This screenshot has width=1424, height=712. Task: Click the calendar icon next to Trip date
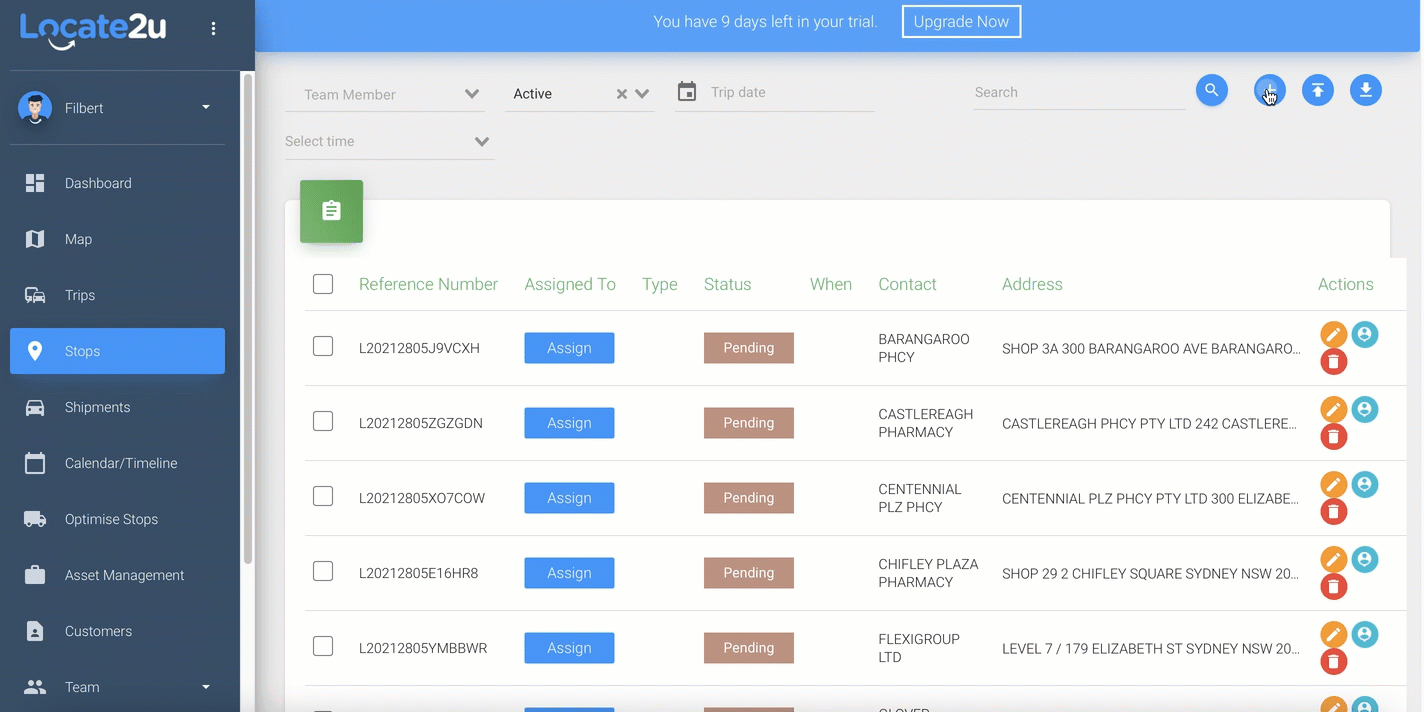coord(687,92)
